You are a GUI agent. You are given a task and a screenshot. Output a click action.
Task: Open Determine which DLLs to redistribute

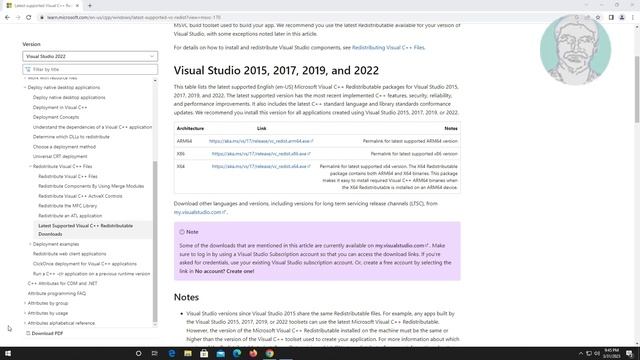pos(71,137)
